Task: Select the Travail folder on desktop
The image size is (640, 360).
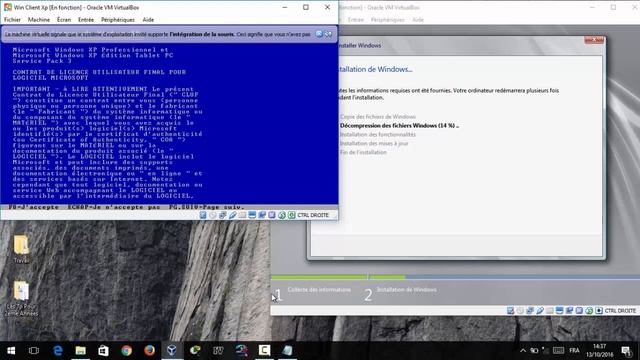Action: click(x=21, y=249)
